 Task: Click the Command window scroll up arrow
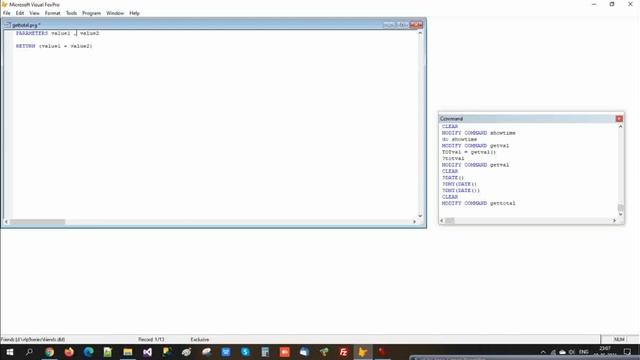point(620,127)
